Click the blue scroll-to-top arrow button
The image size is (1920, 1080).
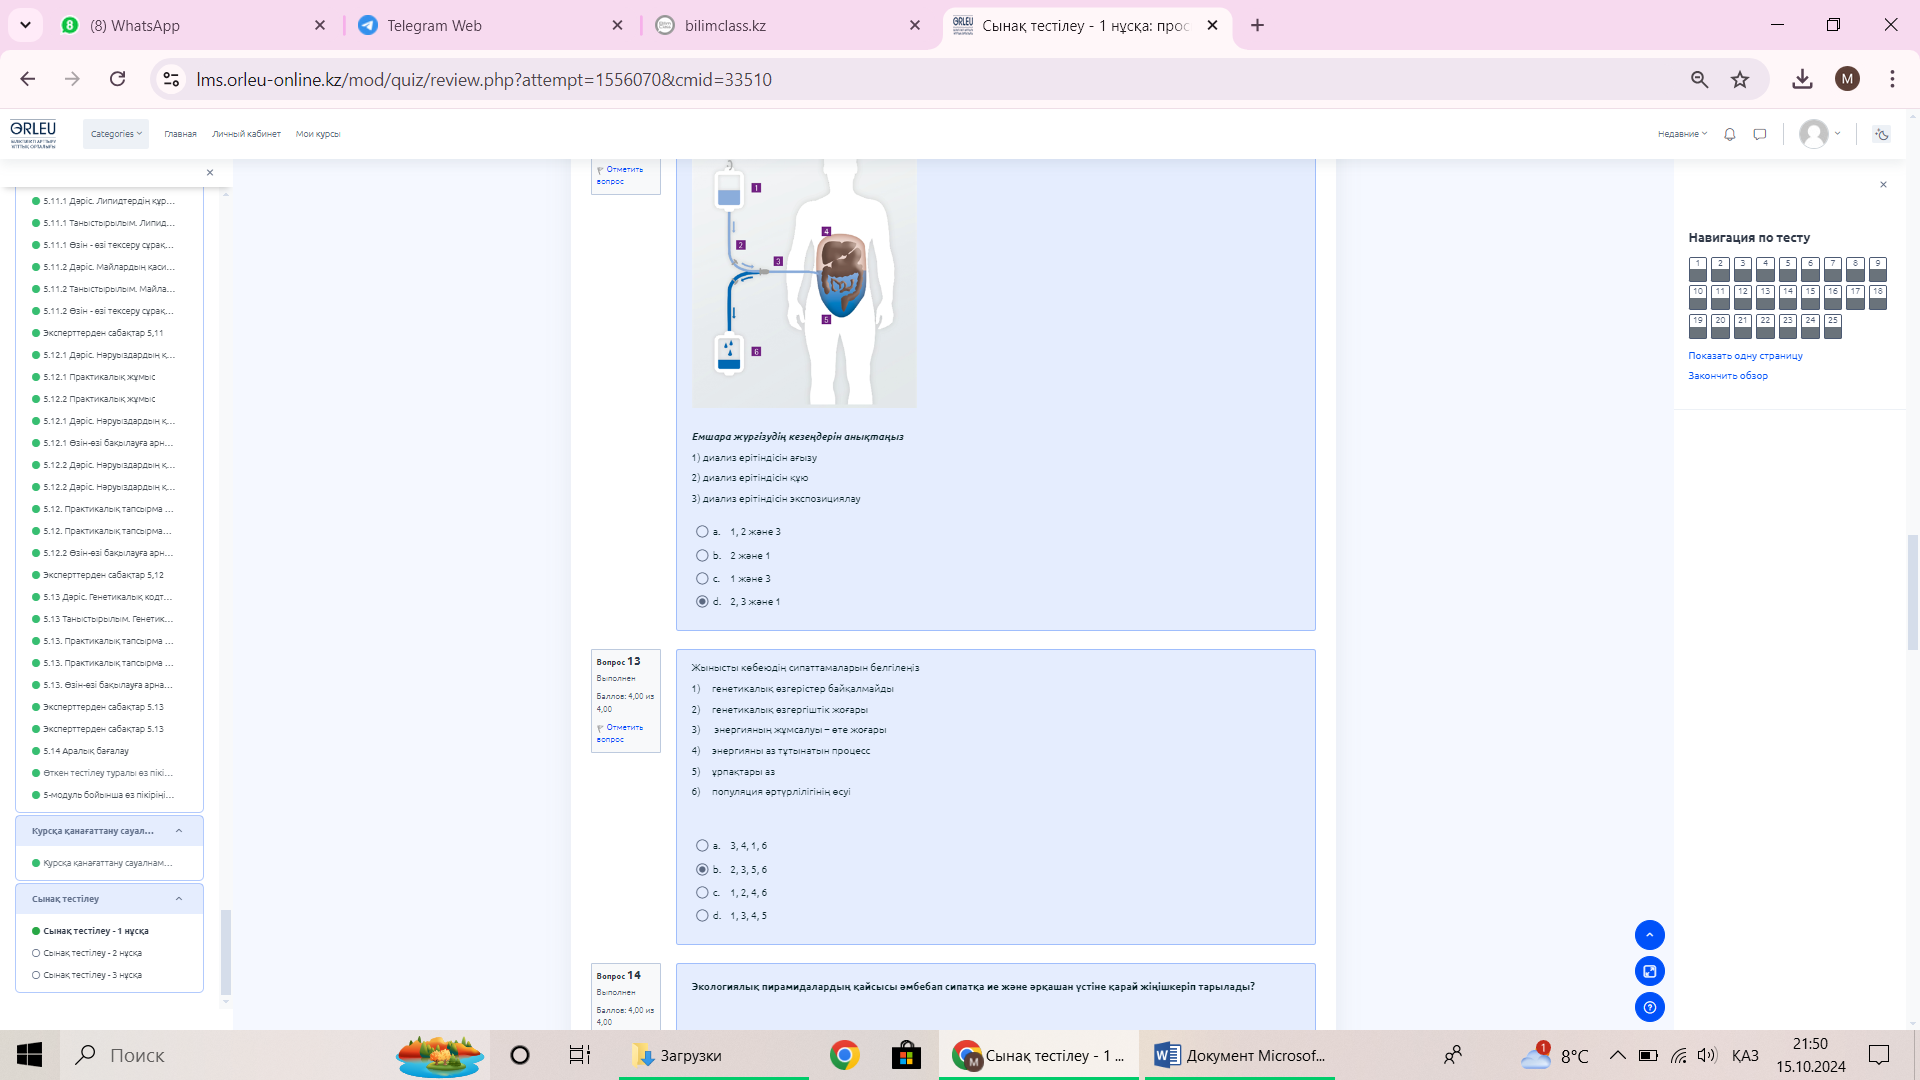point(1649,935)
